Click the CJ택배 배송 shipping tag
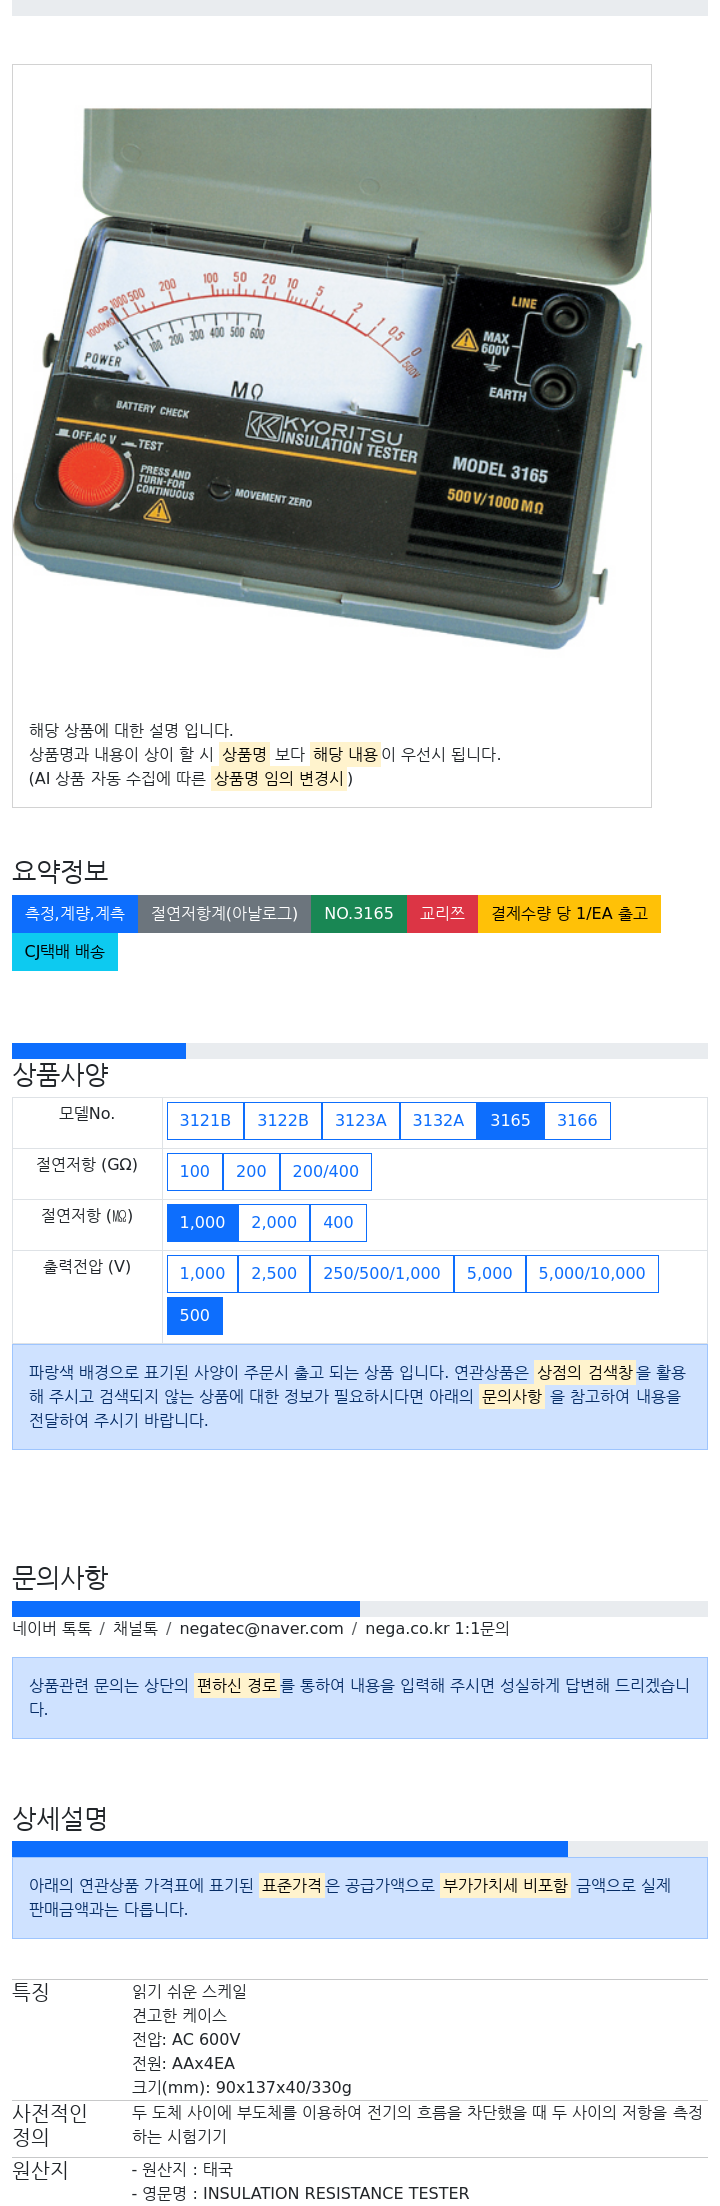 click(x=65, y=951)
